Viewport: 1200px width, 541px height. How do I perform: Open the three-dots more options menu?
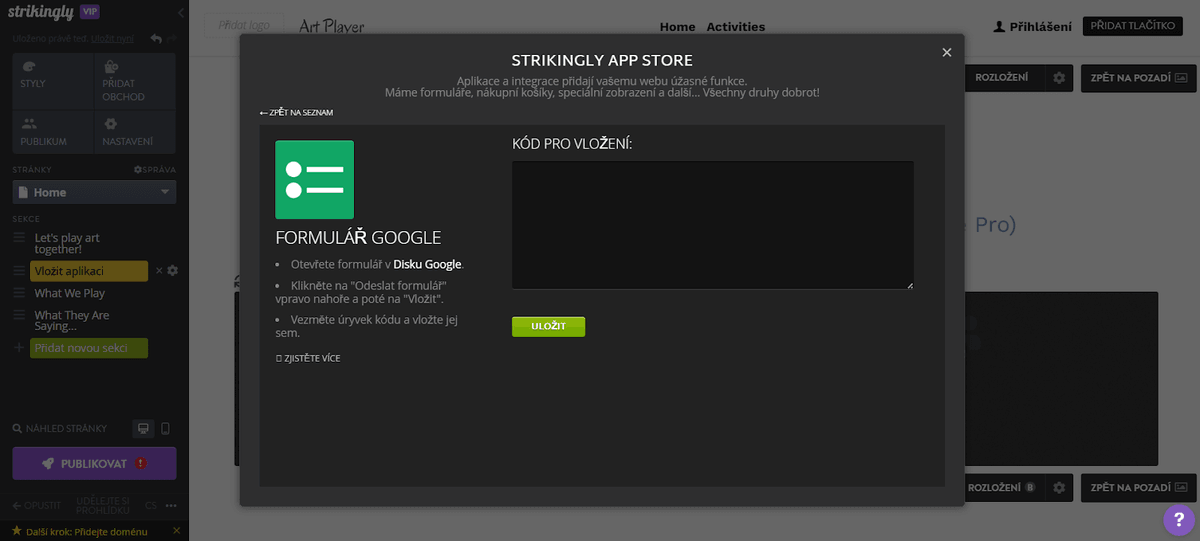(172, 505)
